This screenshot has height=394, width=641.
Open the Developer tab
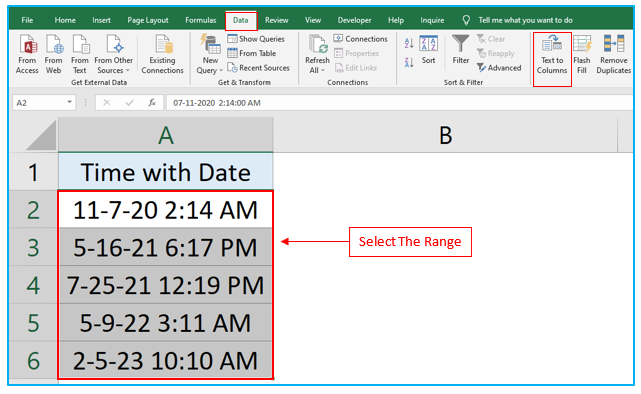click(x=354, y=20)
